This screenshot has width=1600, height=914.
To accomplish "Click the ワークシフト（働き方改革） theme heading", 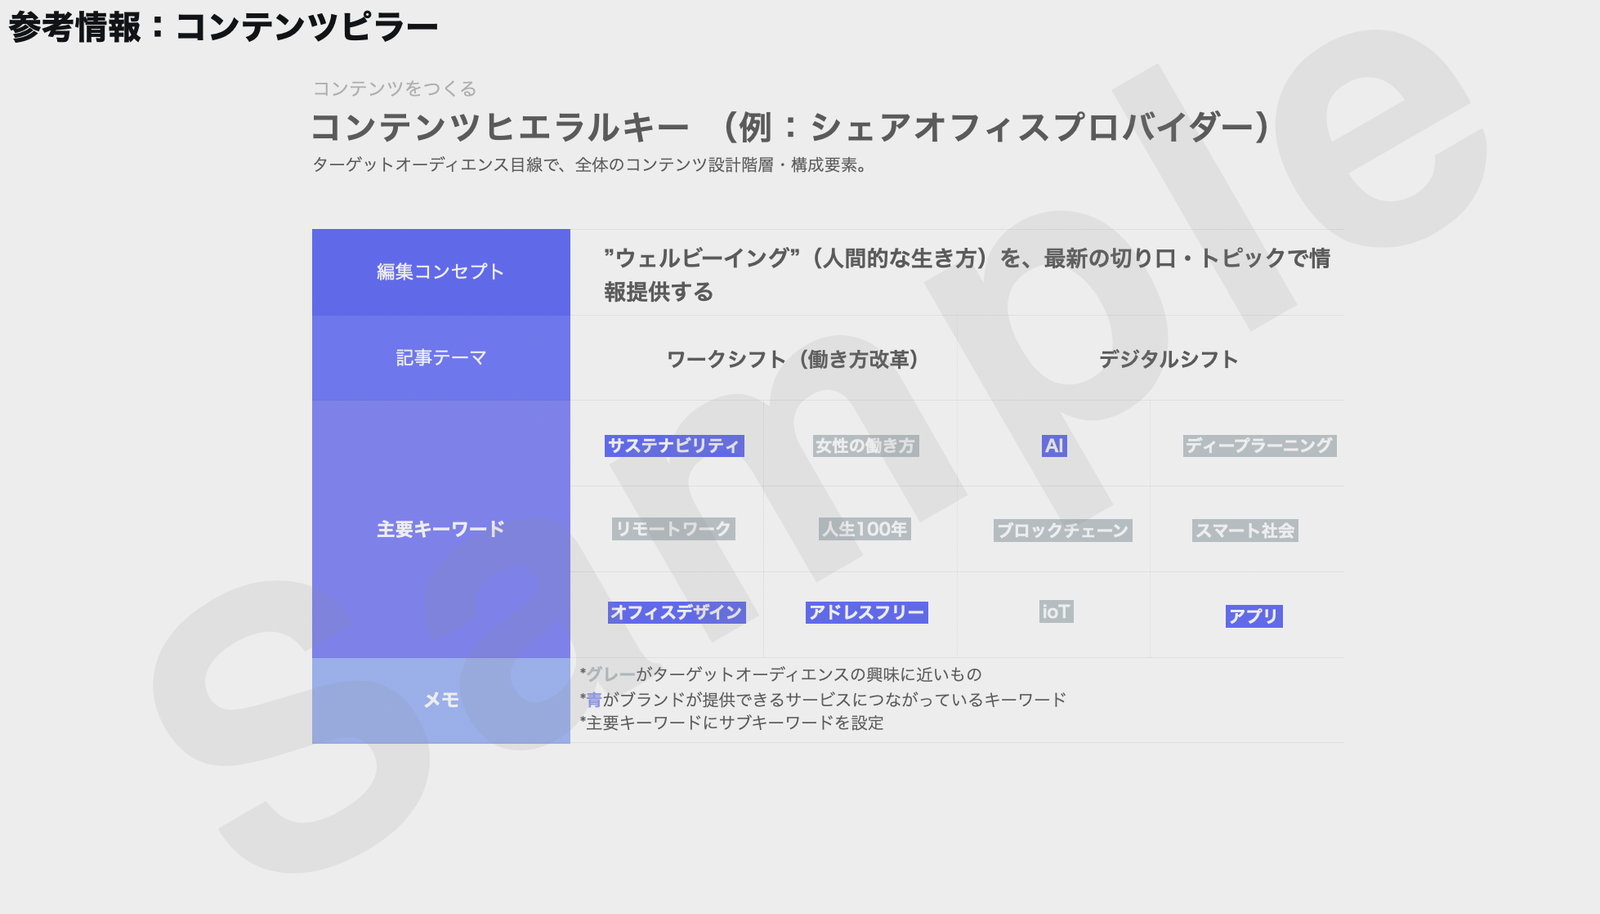I will [792, 360].
